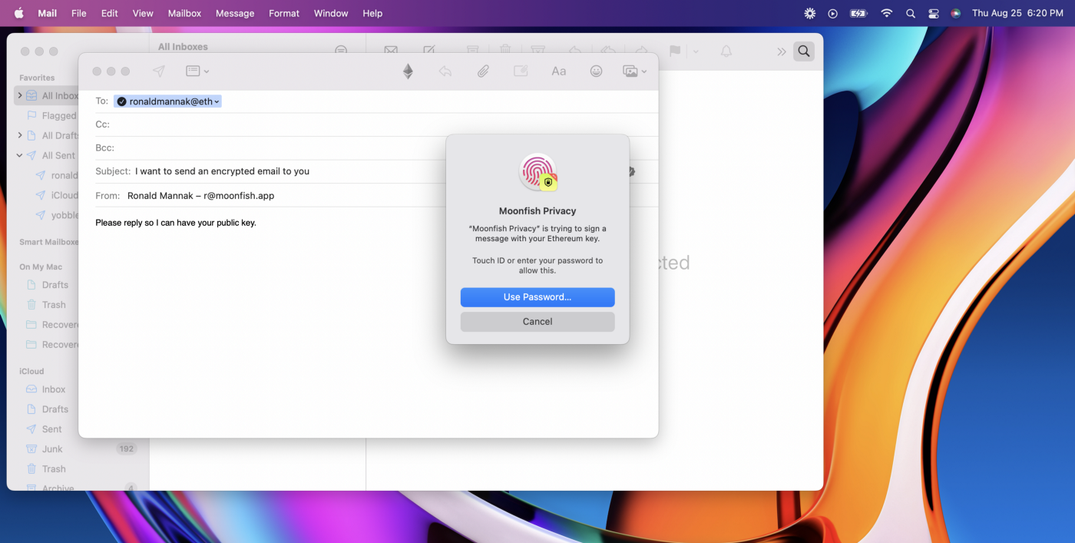This screenshot has height=543, width=1075.
Task: Open the View menu
Action: [143, 13]
